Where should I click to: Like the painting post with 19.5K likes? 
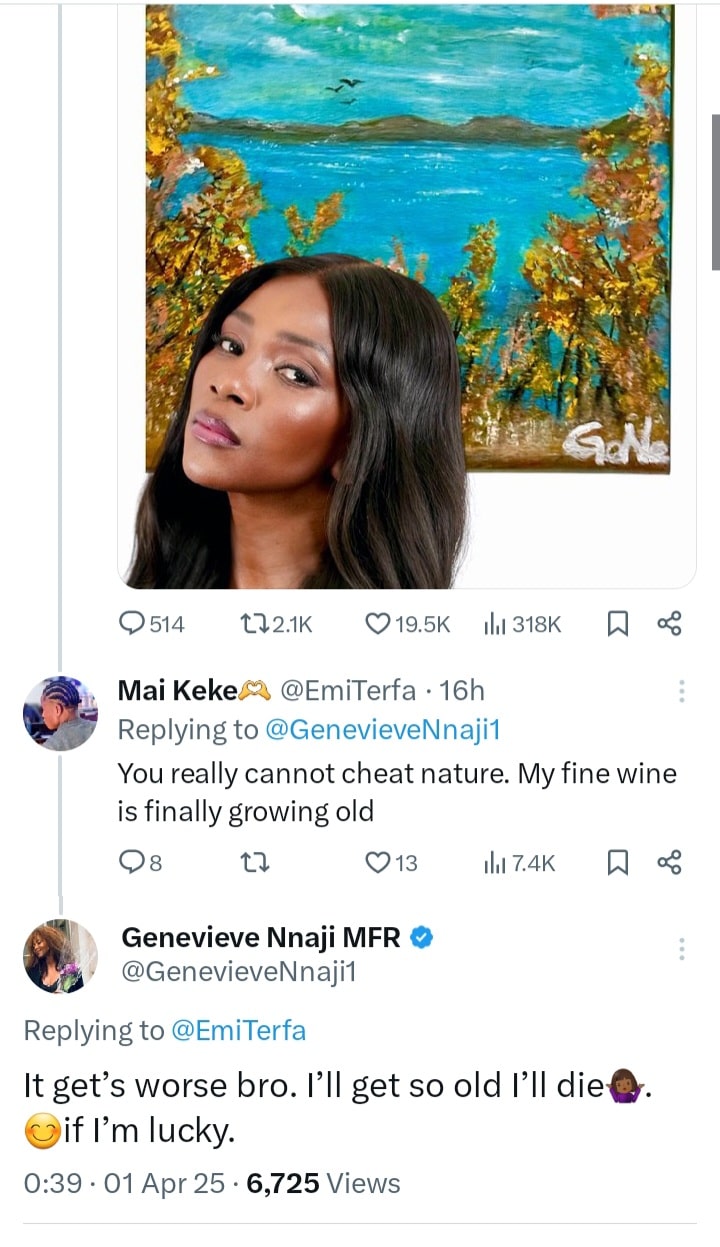[377, 624]
